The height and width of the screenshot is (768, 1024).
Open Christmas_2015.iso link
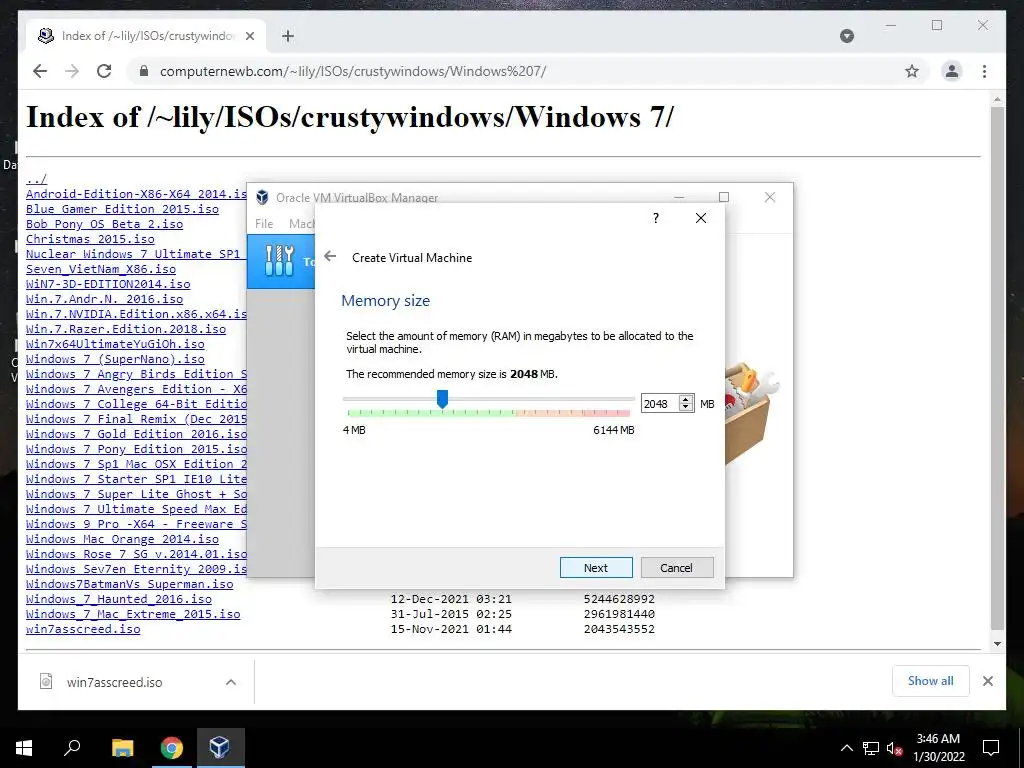click(90, 239)
